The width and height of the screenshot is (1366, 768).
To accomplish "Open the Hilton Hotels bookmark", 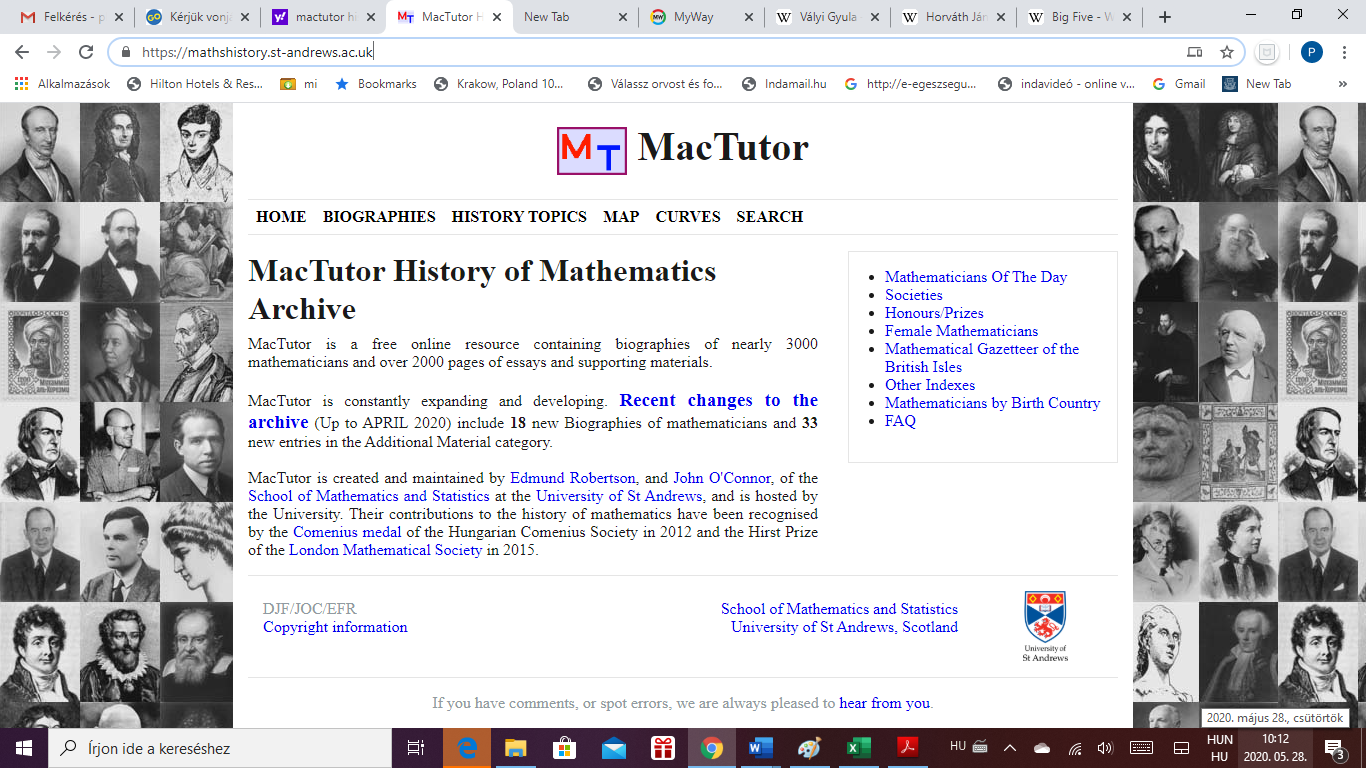I will (195, 84).
